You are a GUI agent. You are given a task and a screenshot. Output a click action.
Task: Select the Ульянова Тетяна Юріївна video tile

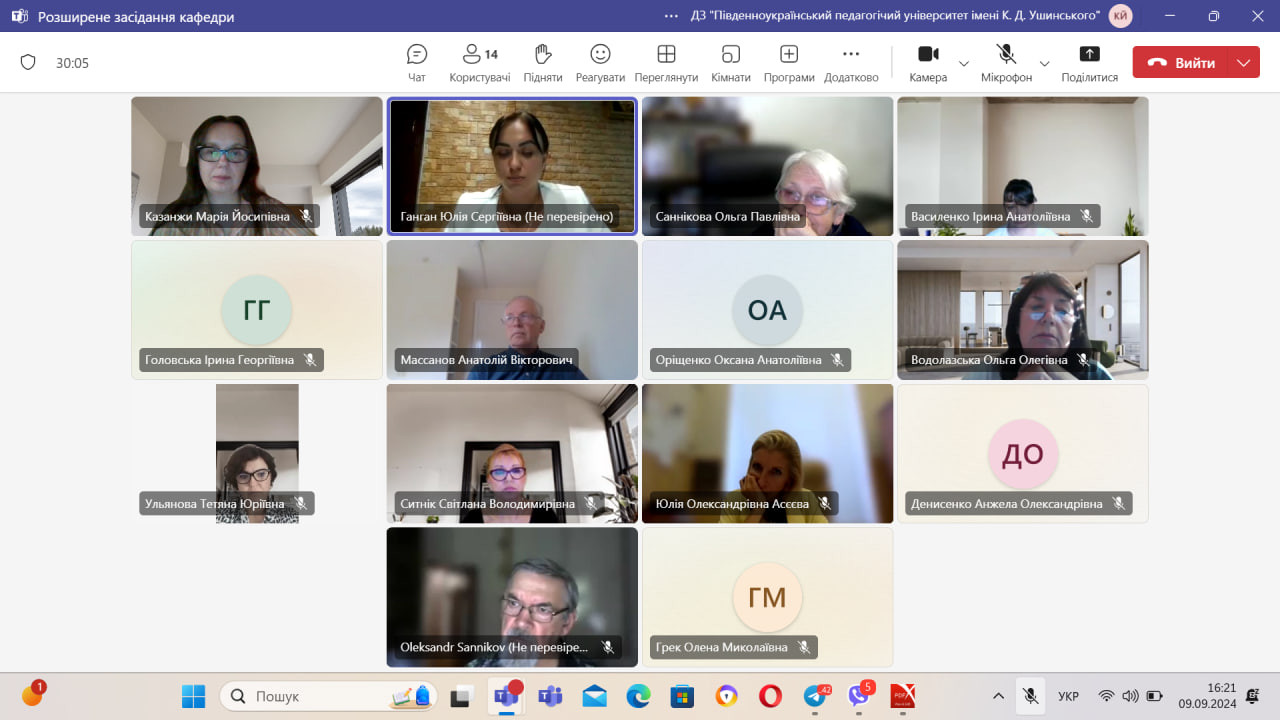[257, 454]
